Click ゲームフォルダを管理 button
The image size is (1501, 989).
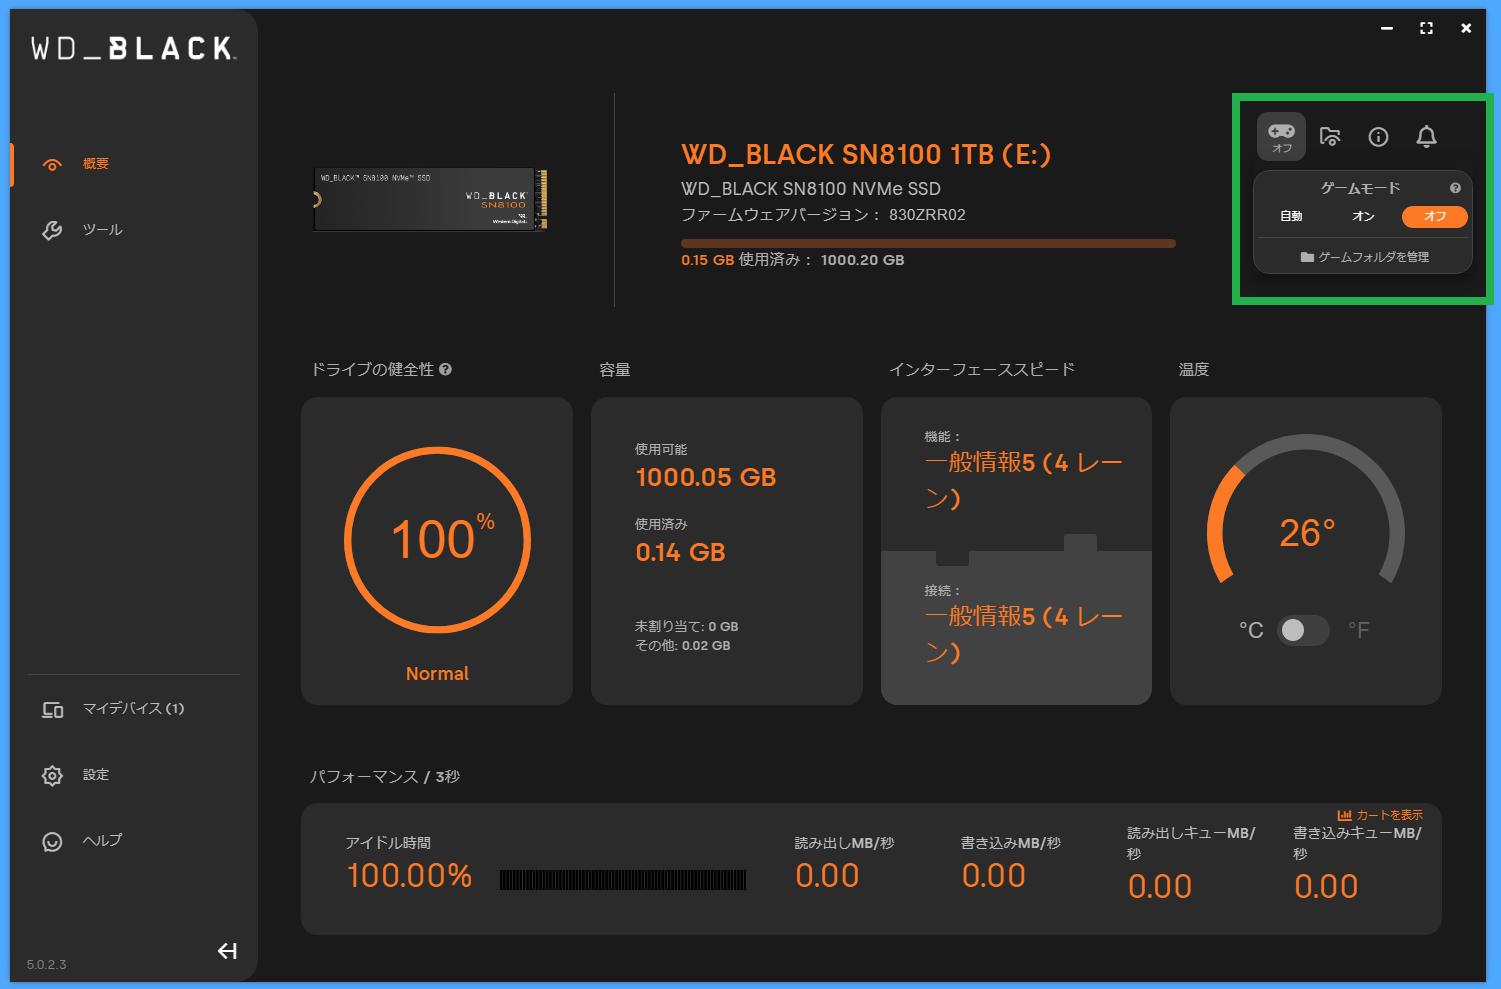1363,257
